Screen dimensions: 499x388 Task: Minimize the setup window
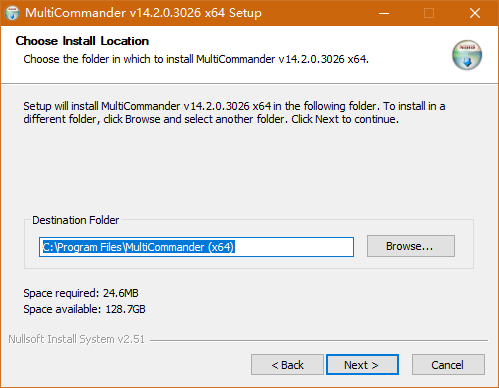[384, 13]
